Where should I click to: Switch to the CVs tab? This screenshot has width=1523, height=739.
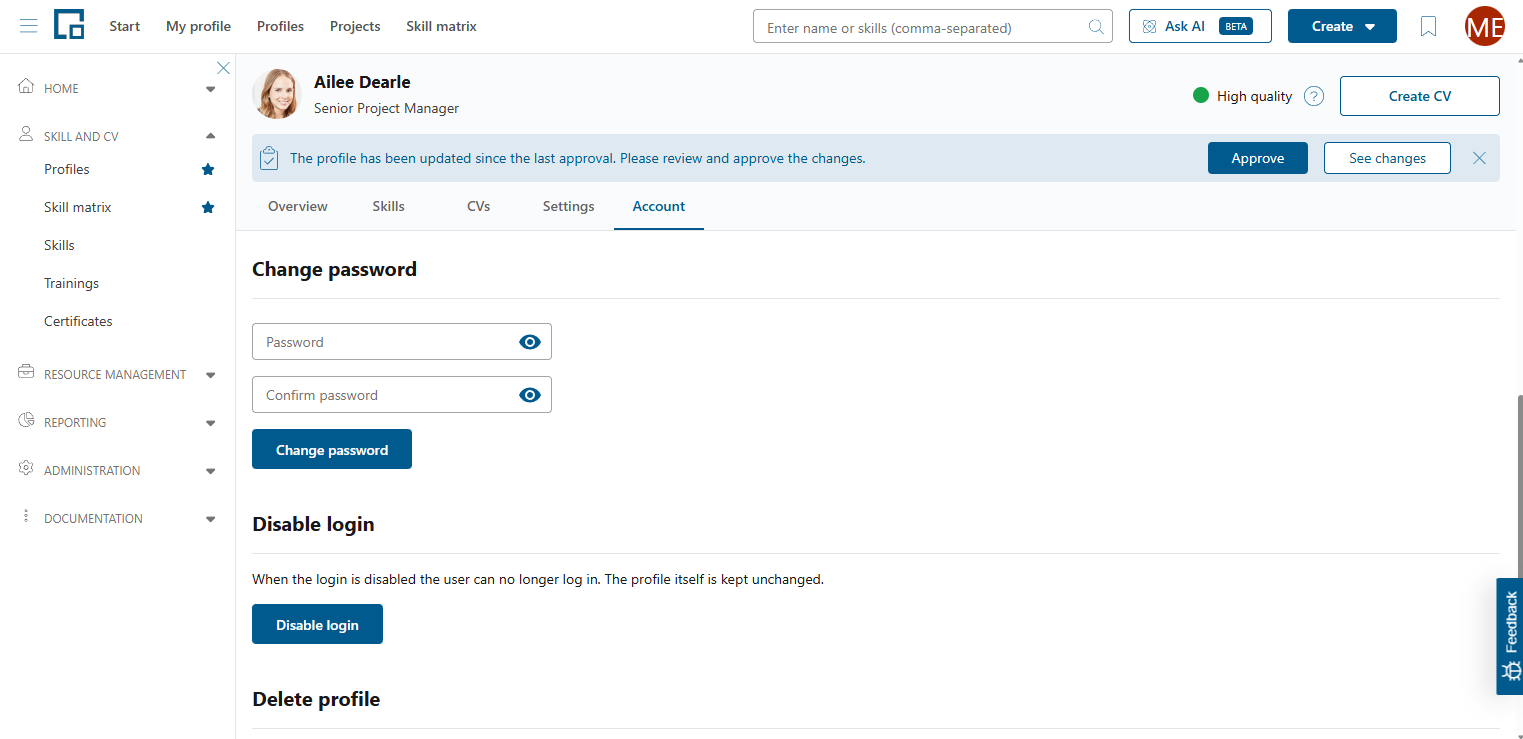point(479,206)
